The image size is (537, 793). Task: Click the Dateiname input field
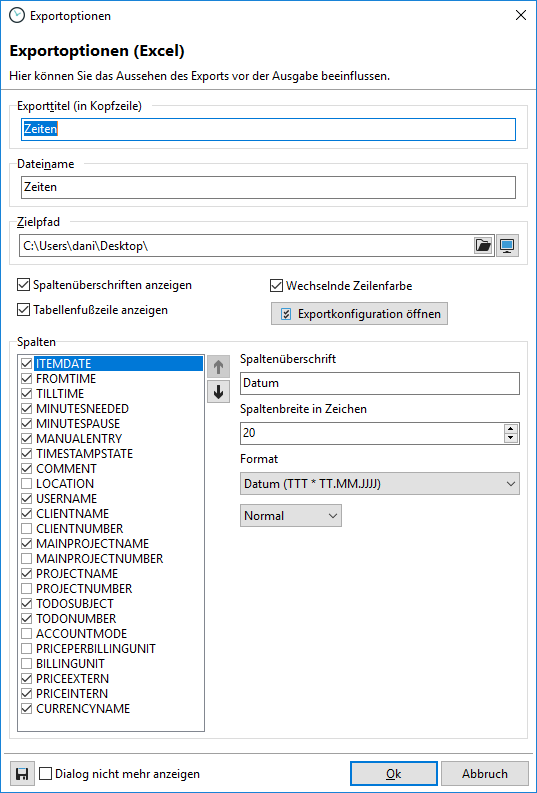click(268, 187)
